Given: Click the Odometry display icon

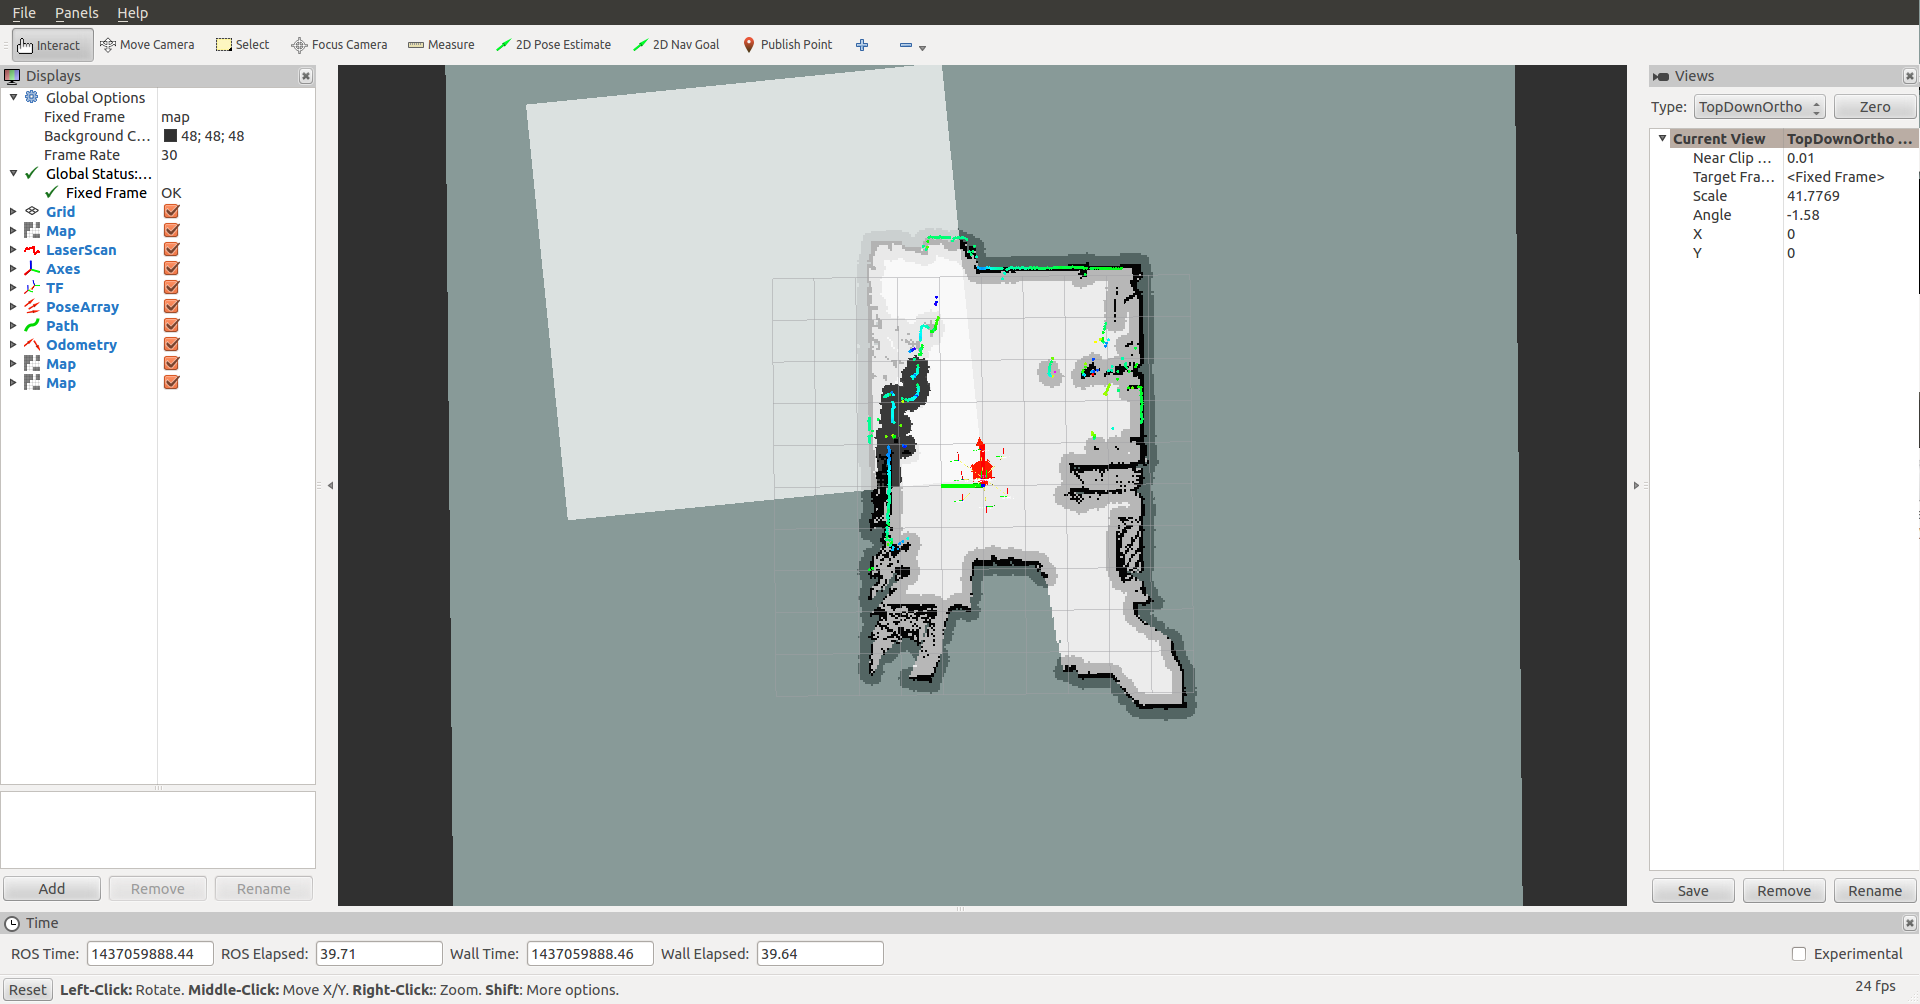Looking at the screenshot, I should pyautogui.click(x=32, y=345).
